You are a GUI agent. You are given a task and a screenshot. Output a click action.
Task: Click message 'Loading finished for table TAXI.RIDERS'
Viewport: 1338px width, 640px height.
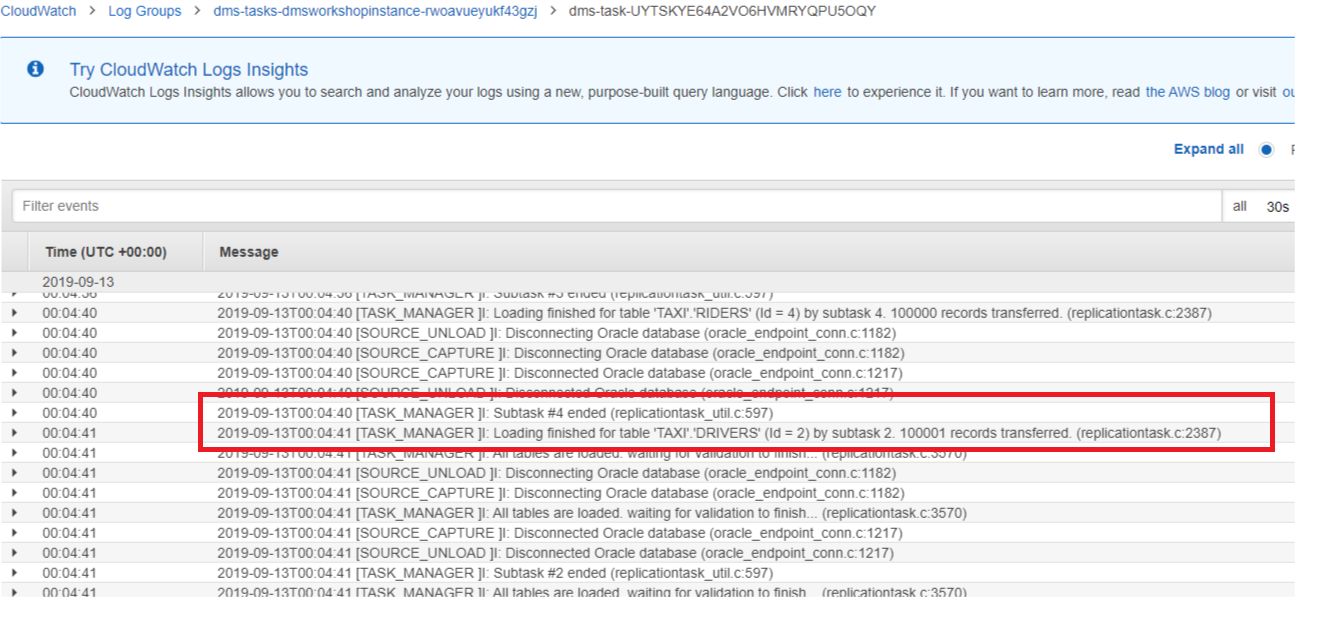pos(714,313)
